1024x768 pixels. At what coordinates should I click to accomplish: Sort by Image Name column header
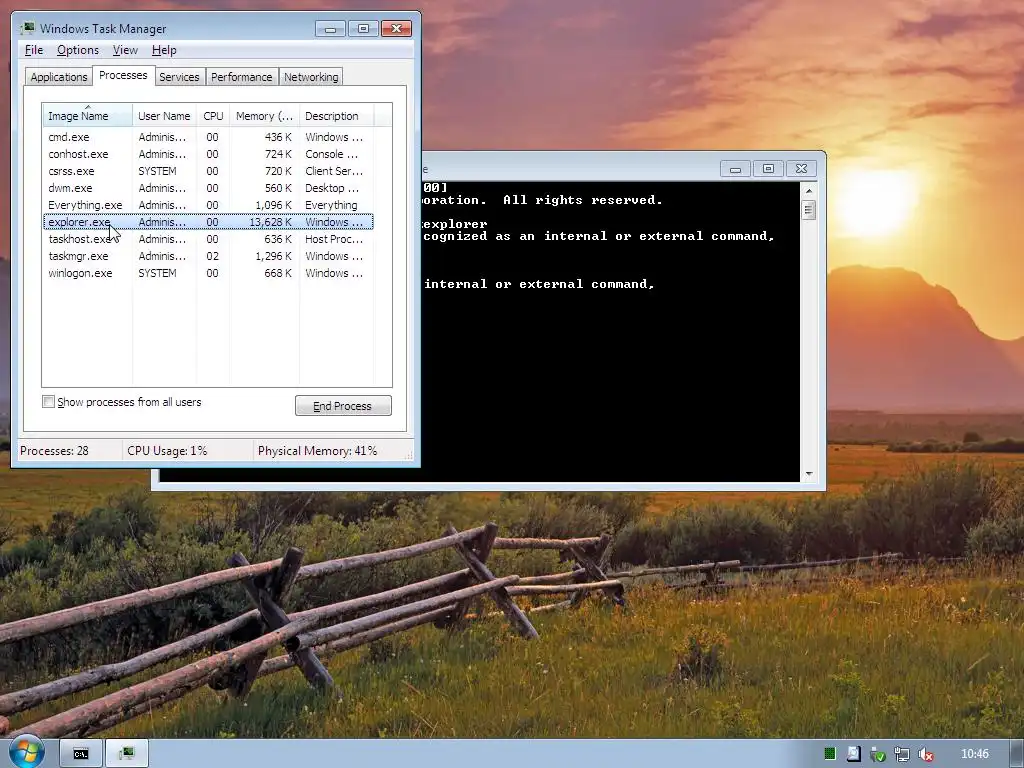point(88,116)
